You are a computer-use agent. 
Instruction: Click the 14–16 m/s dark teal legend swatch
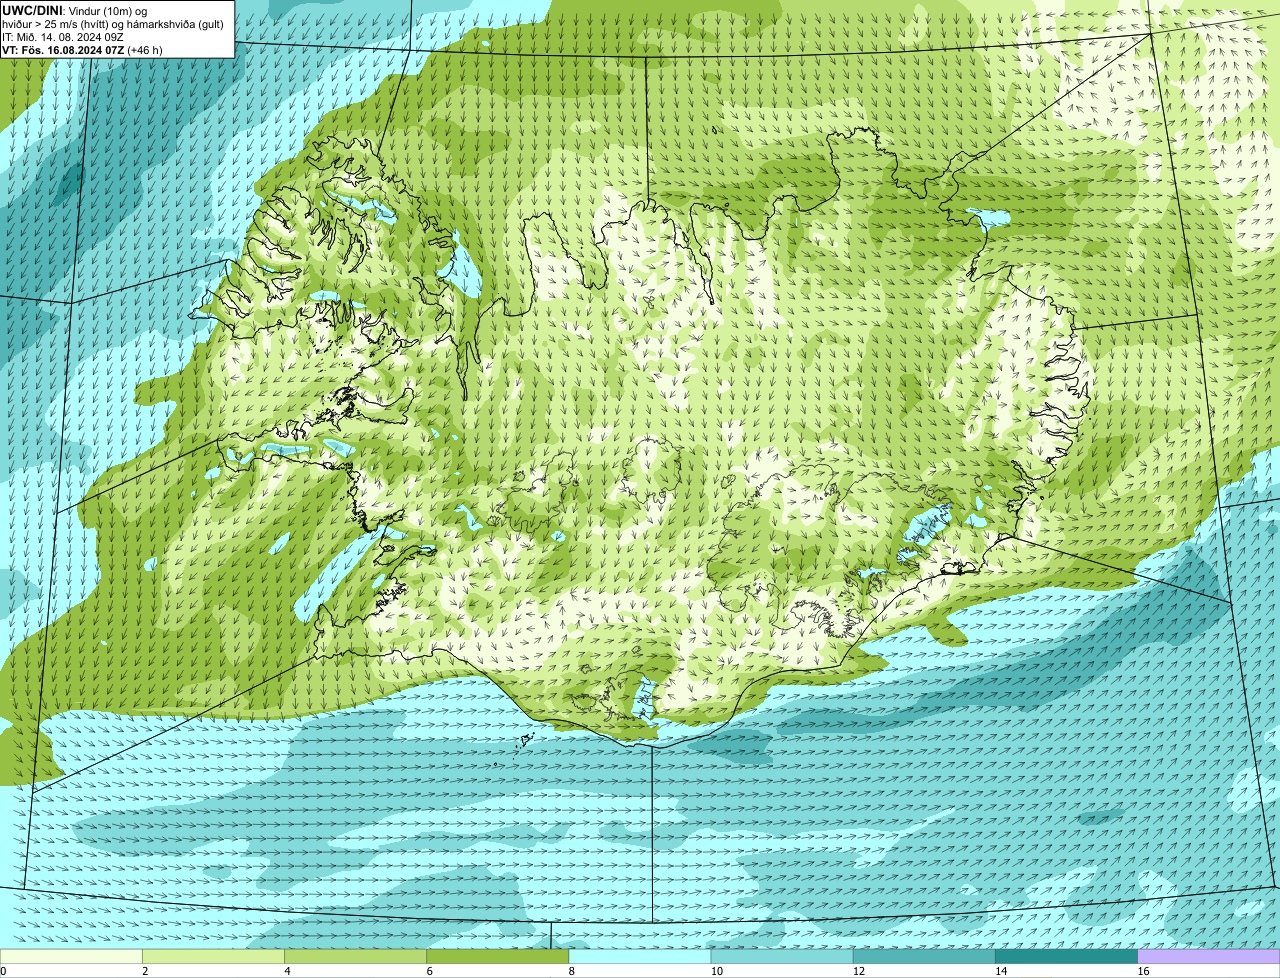(1066, 956)
